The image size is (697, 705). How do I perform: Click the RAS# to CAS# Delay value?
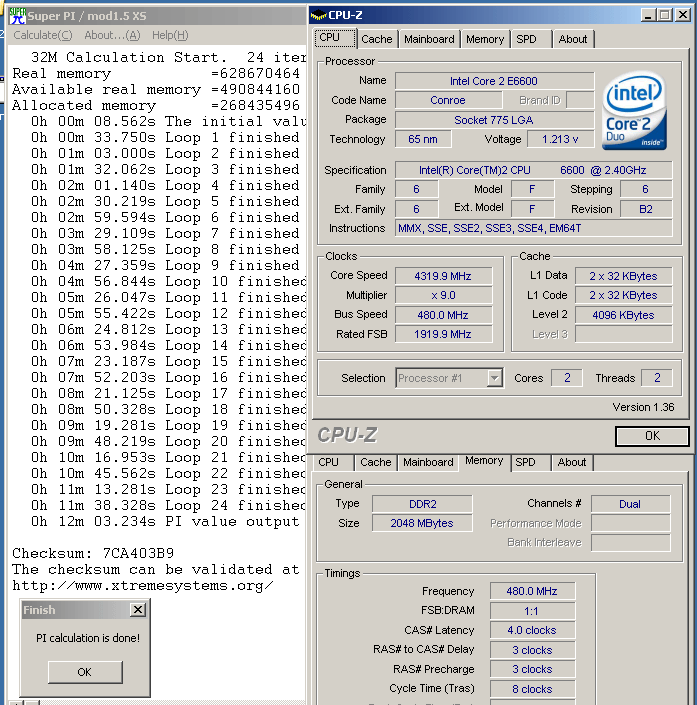[532, 650]
